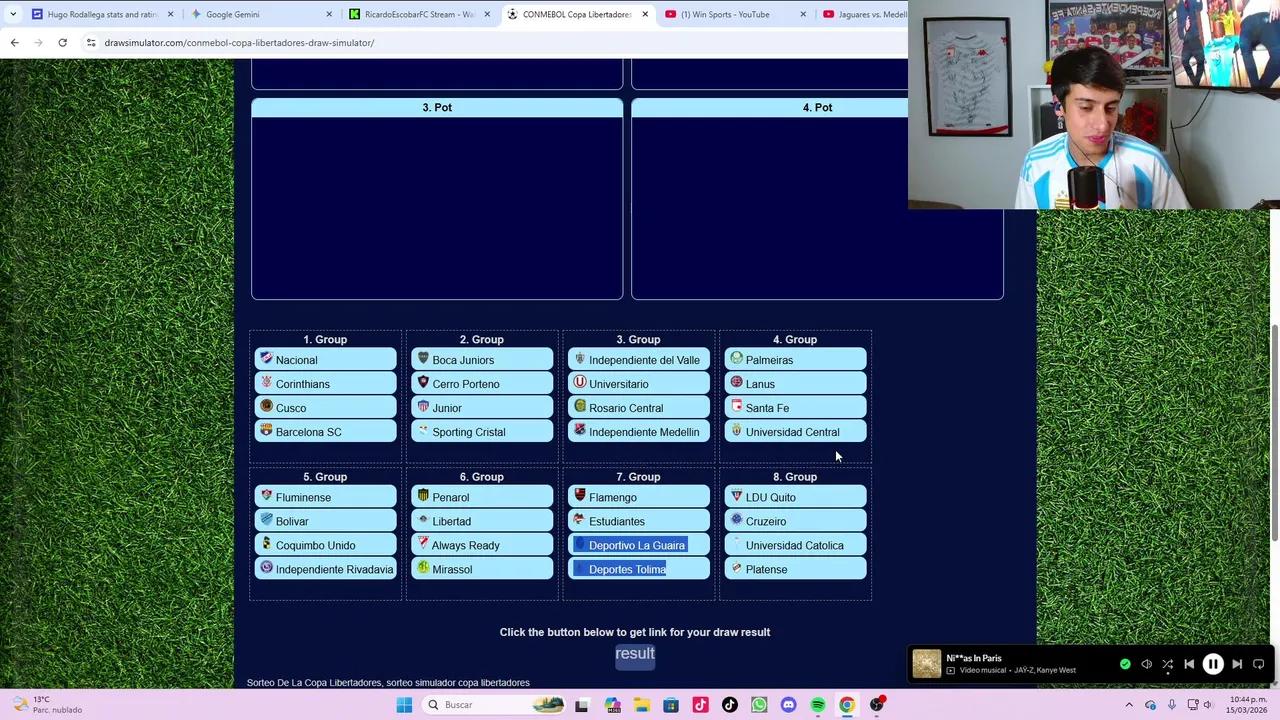Select Lanus in Group 4
The width and height of the screenshot is (1280, 720).
[x=795, y=384]
